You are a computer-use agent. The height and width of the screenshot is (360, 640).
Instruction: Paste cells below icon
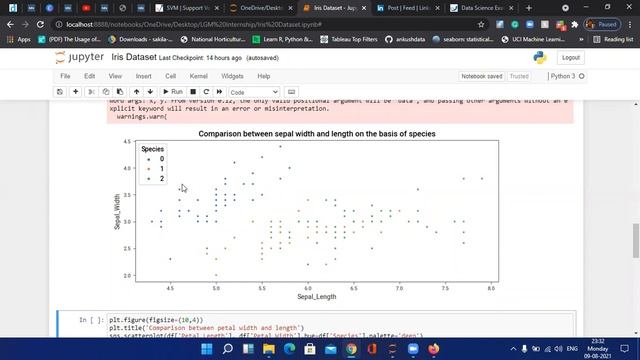coord(120,92)
